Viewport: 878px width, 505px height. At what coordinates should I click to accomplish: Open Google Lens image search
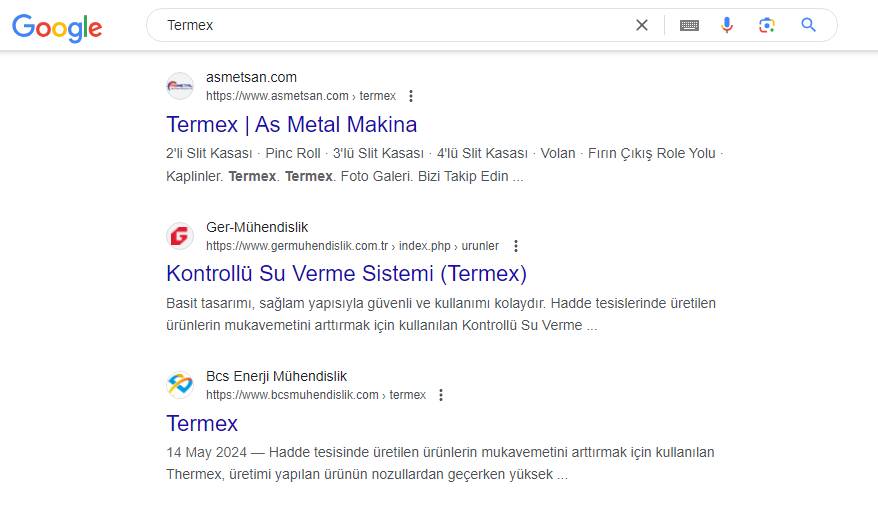(x=767, y=25)
